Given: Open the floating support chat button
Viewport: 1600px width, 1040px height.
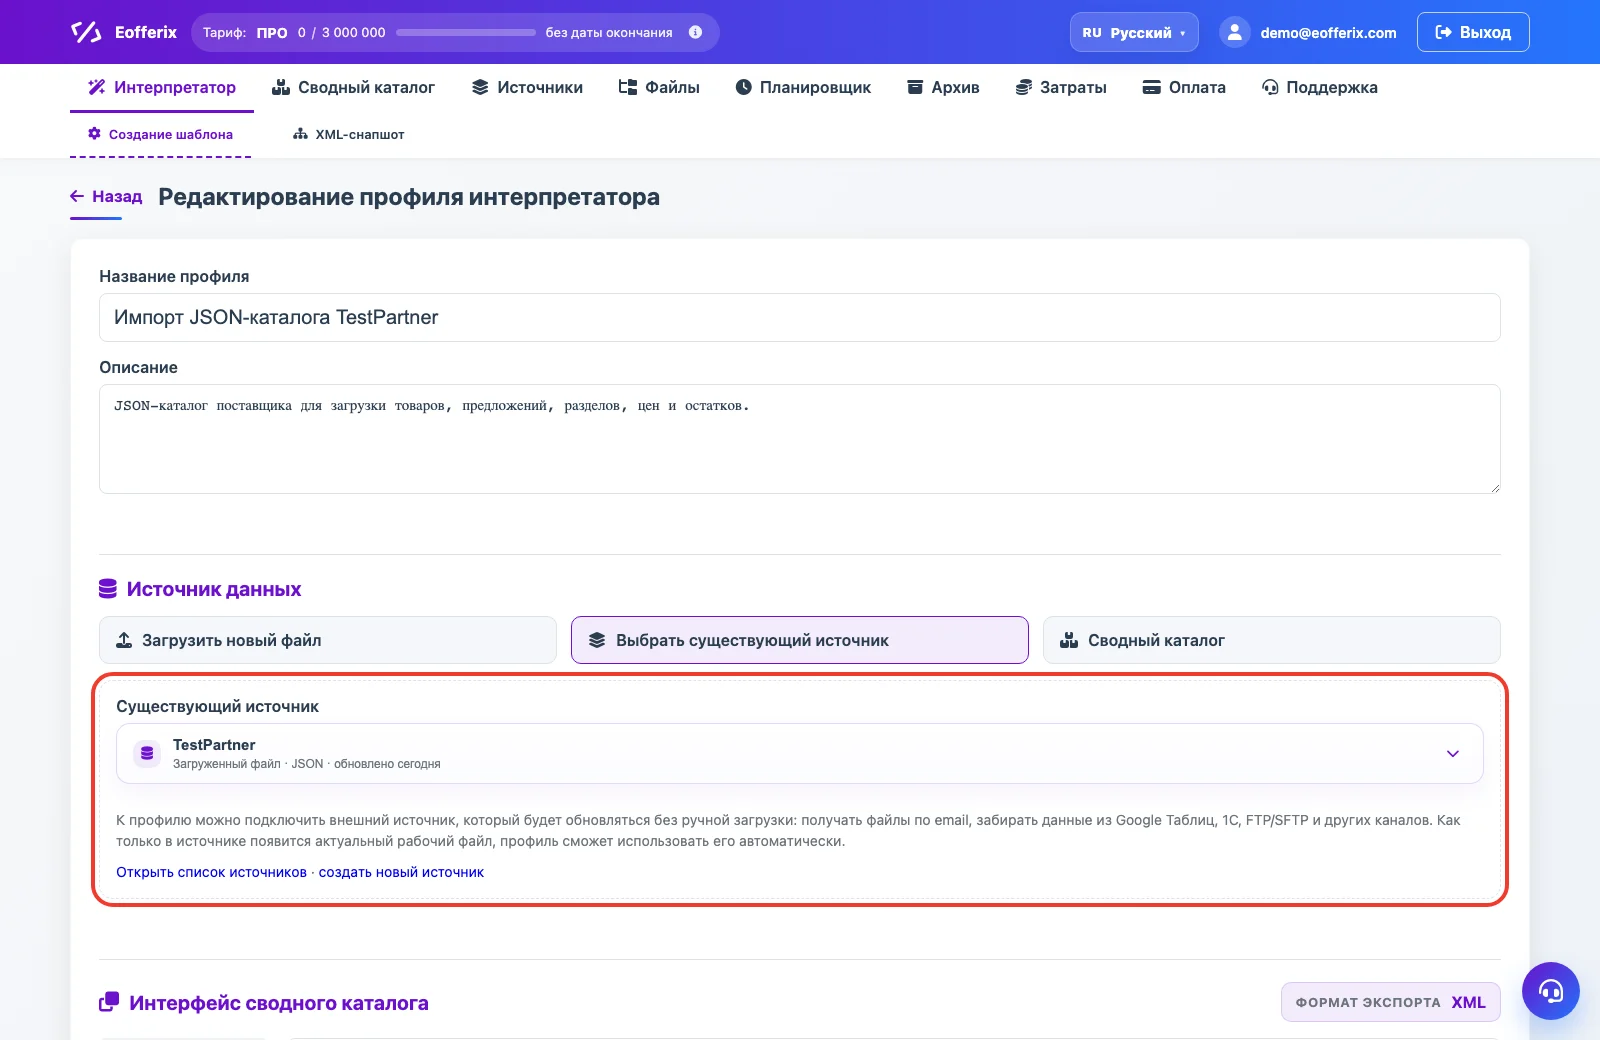Looking at the screenshot, I should 1551,991.
